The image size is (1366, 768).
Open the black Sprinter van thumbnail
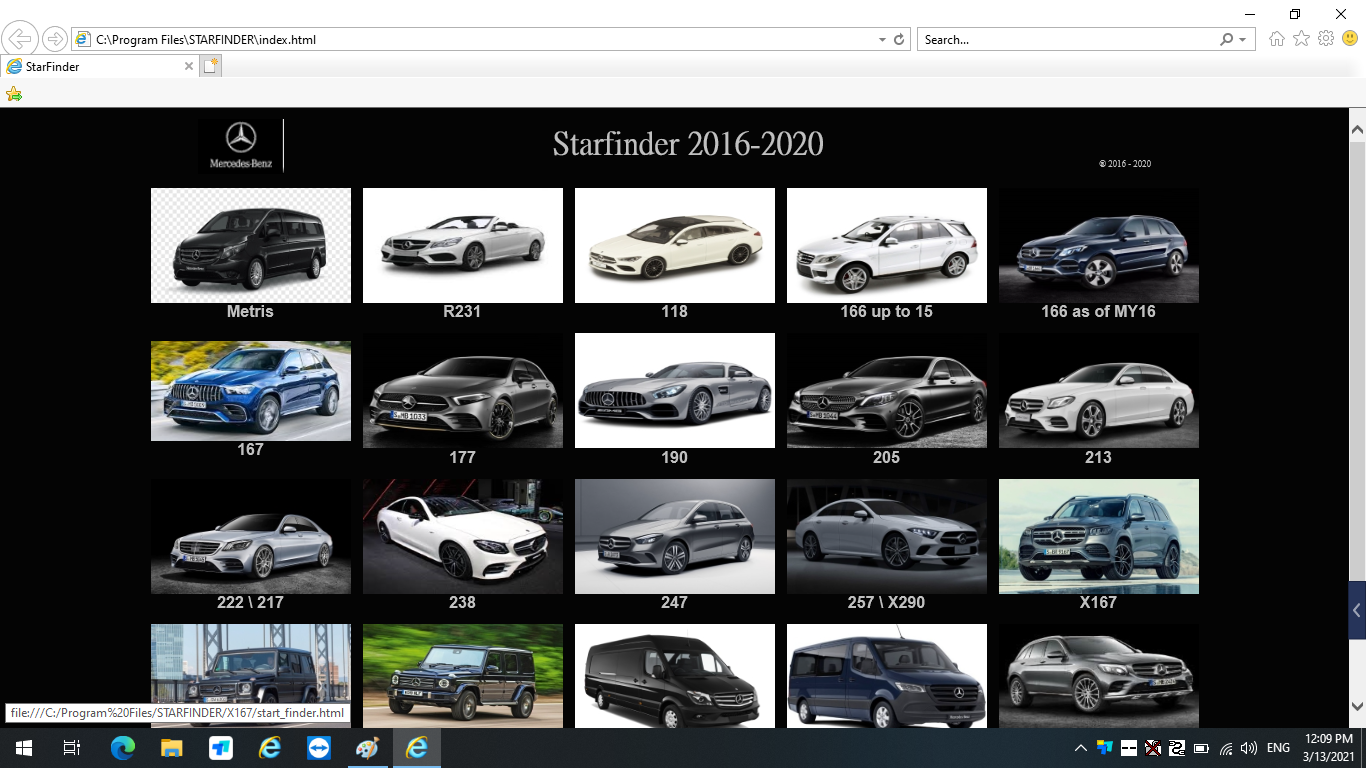(x=675, y=676)
